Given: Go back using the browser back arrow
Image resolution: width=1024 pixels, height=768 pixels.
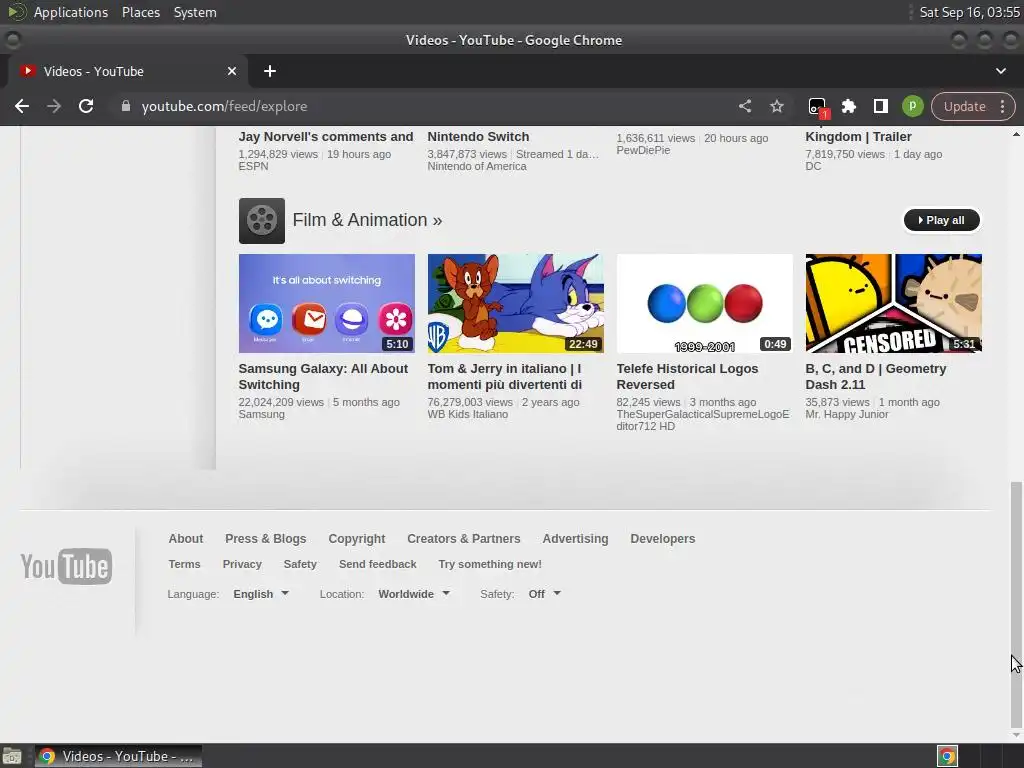Looking at the screenshot, I should click(22, 106).
